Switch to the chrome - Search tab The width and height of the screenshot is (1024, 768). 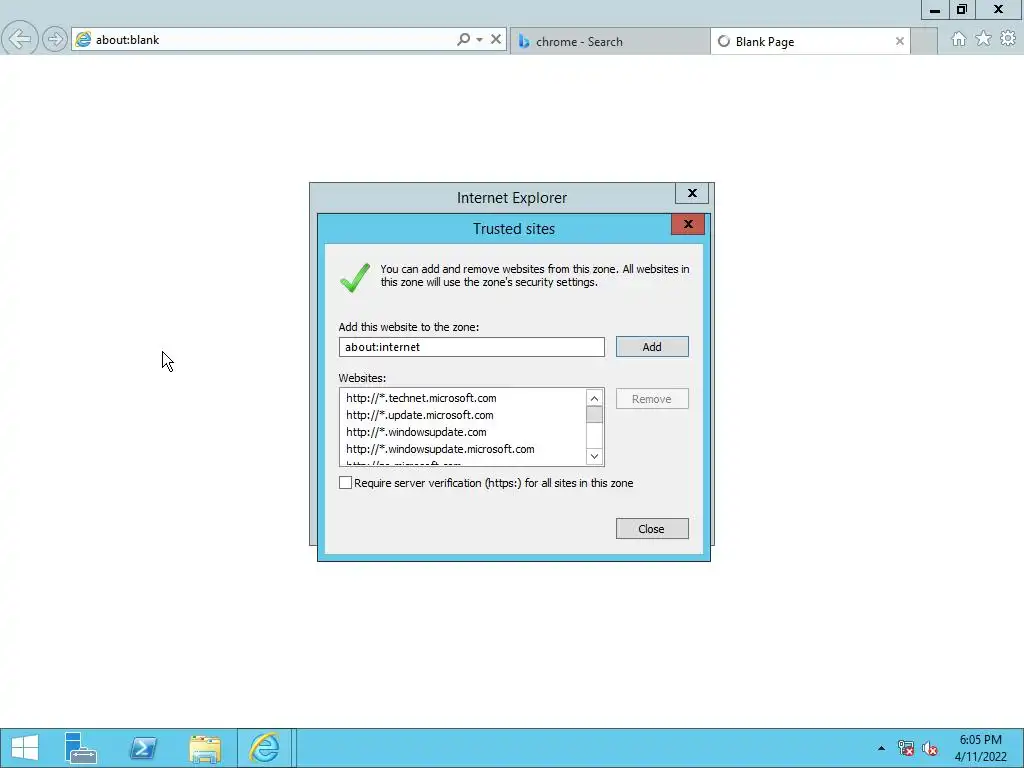pos(609,41)
